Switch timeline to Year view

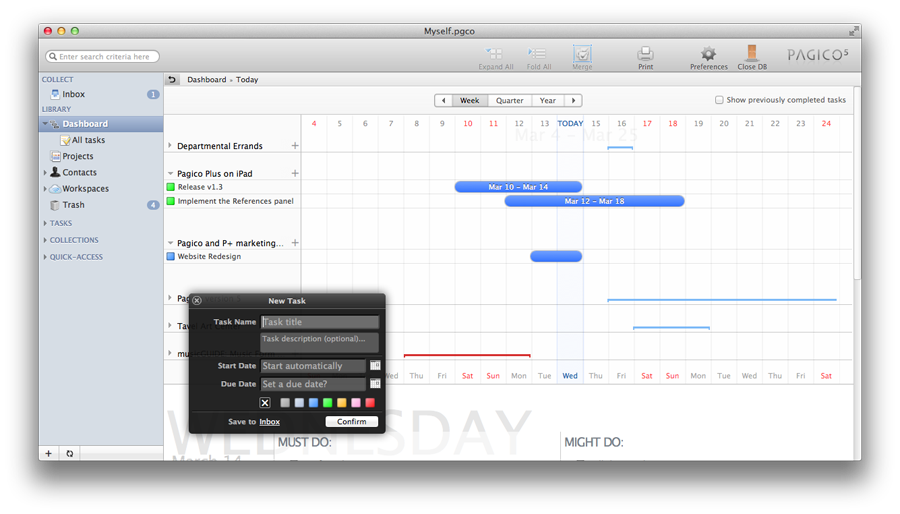(x=548, y=100)
